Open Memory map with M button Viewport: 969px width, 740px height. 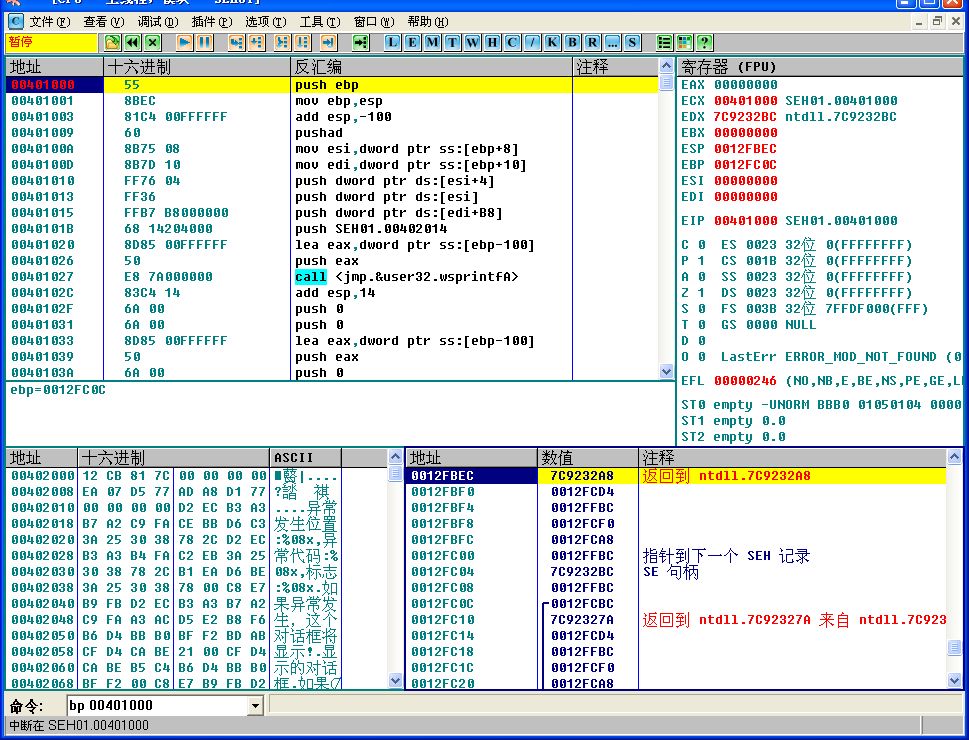coord(433,43)
